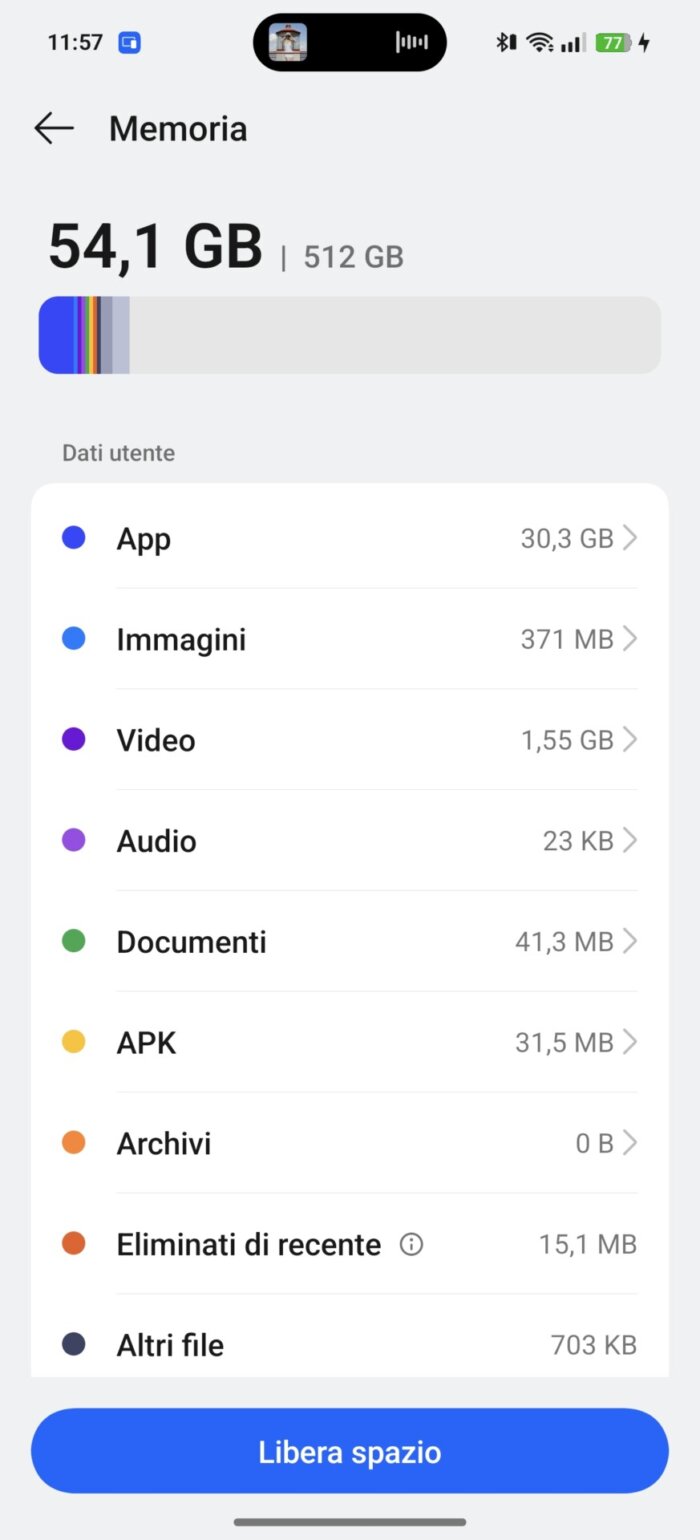Tap the Bluetooth status icon
This screenshot has width=700, height=1540.
pos(506,42)
